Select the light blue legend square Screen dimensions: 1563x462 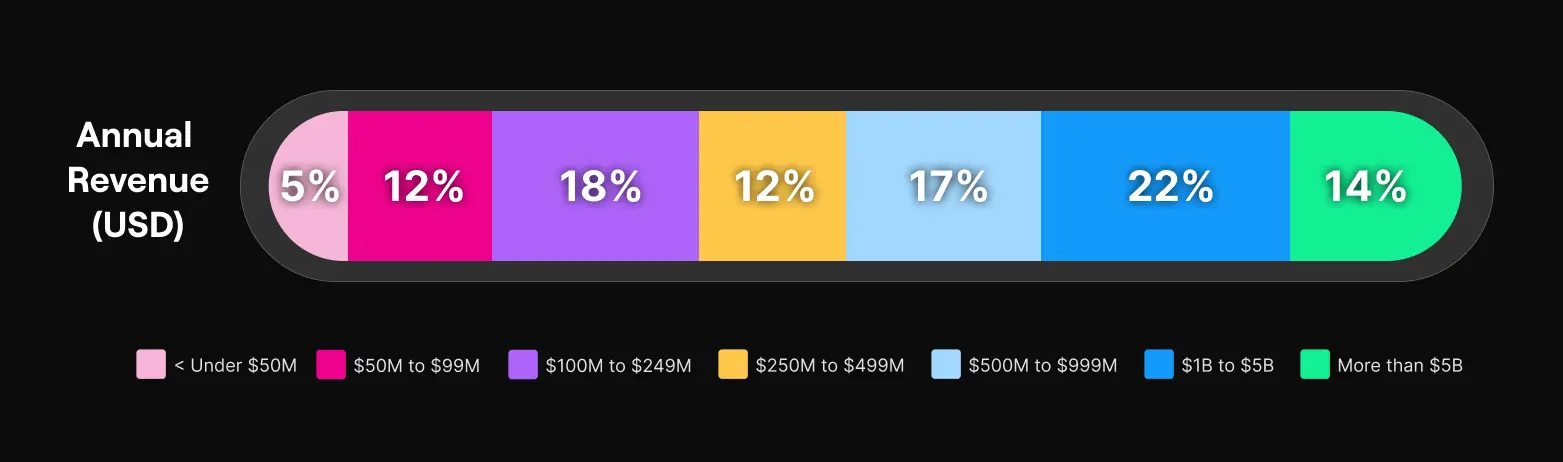coord(946,365)
